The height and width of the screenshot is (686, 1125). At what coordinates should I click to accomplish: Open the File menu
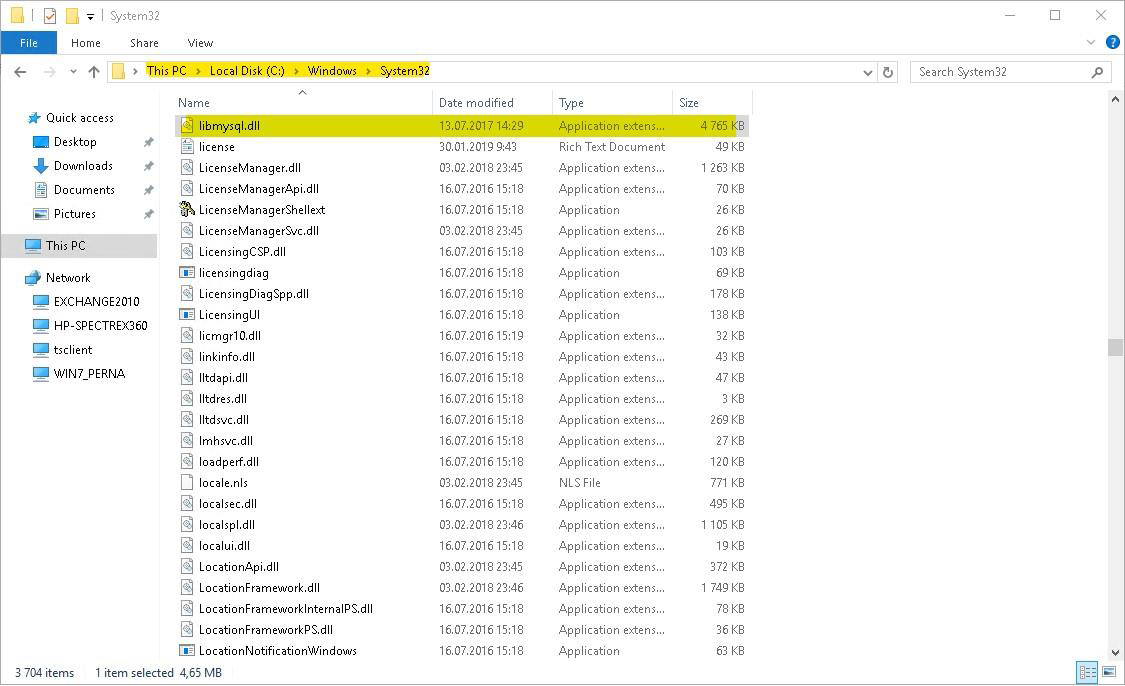[x=29, y=43]
